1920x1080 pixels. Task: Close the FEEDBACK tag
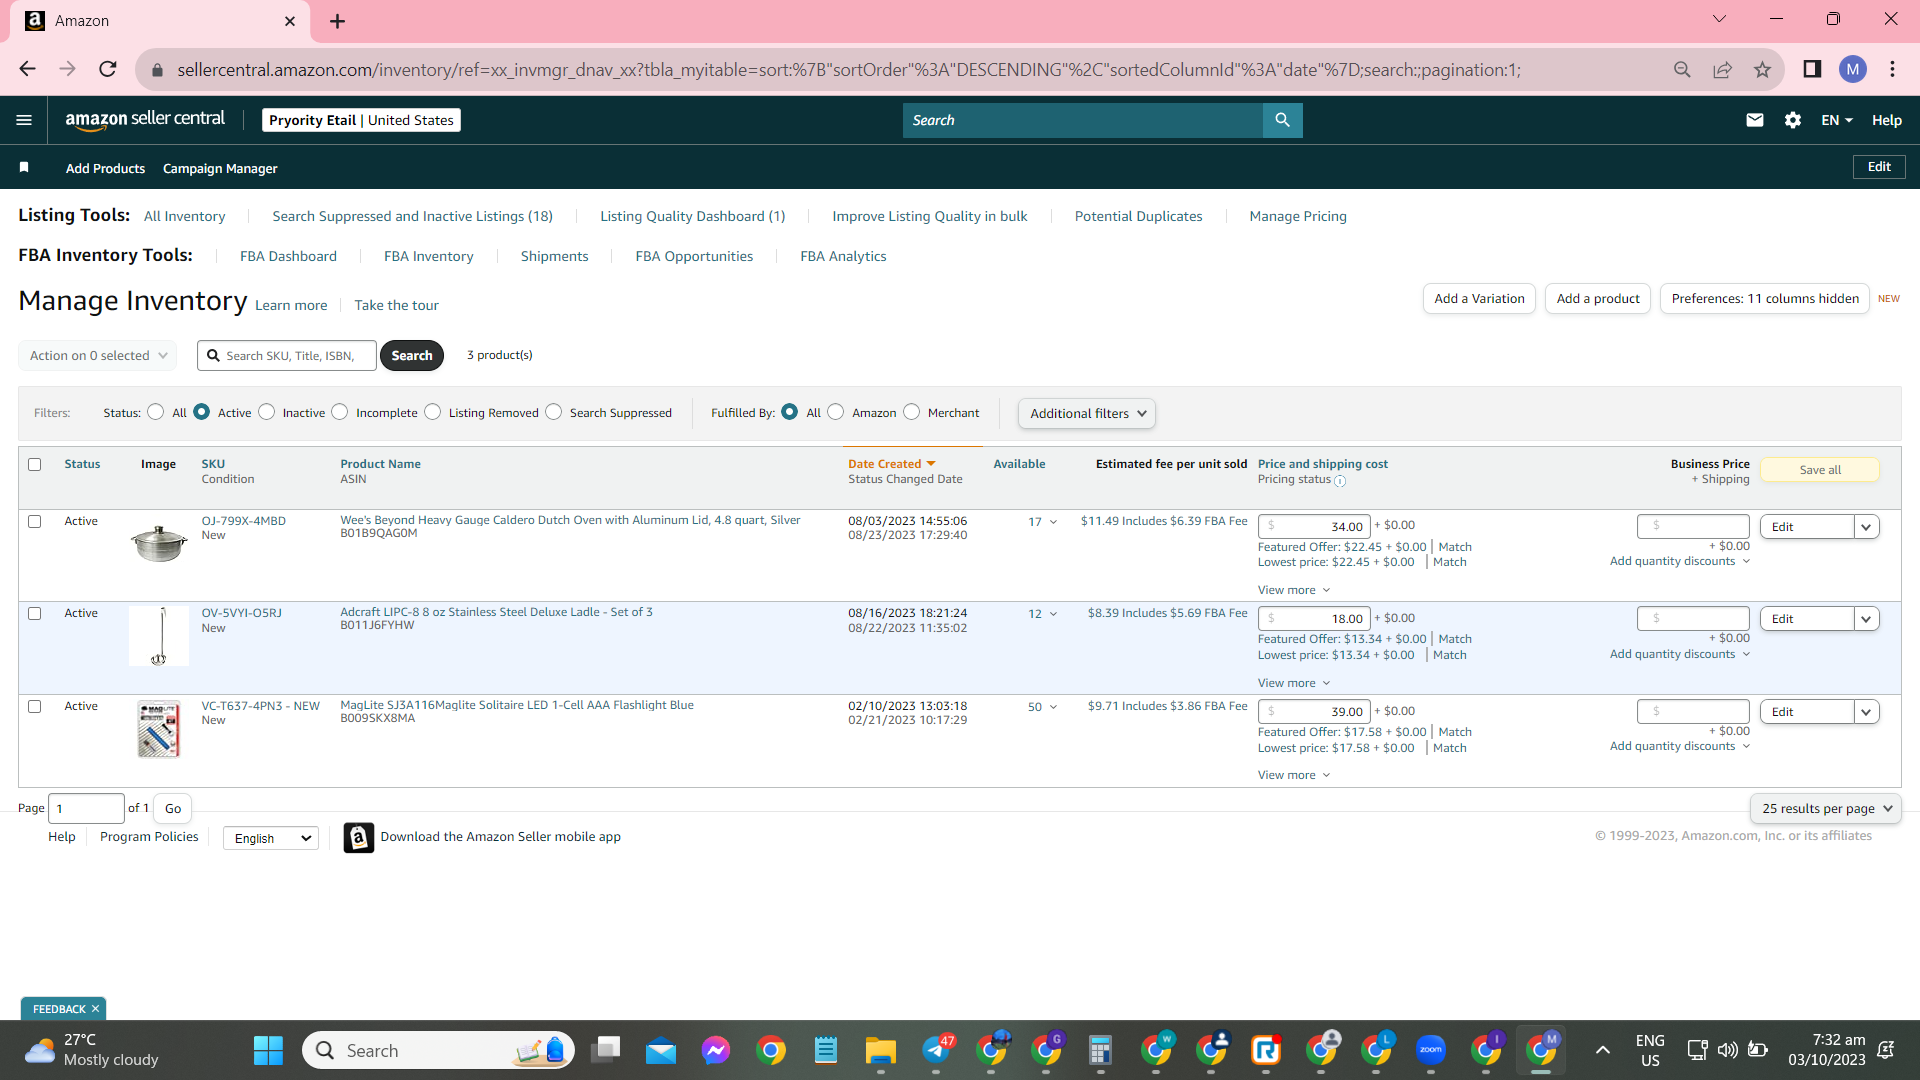click(x=95, y=1009)
